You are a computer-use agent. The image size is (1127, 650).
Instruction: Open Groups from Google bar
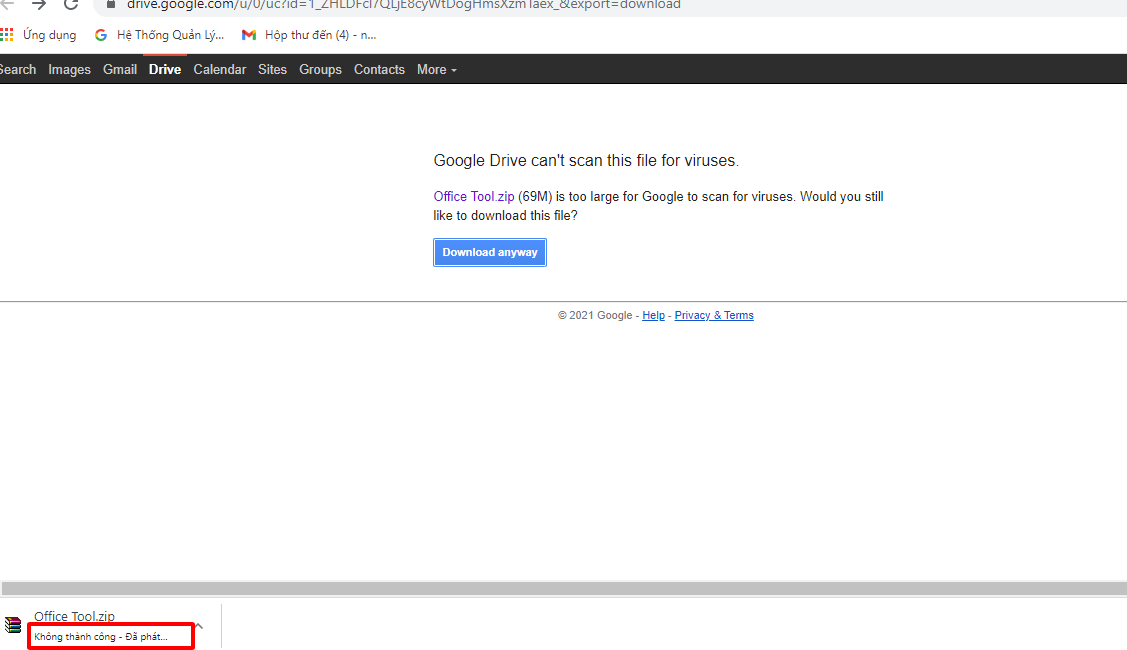click(x=320, y=70)
